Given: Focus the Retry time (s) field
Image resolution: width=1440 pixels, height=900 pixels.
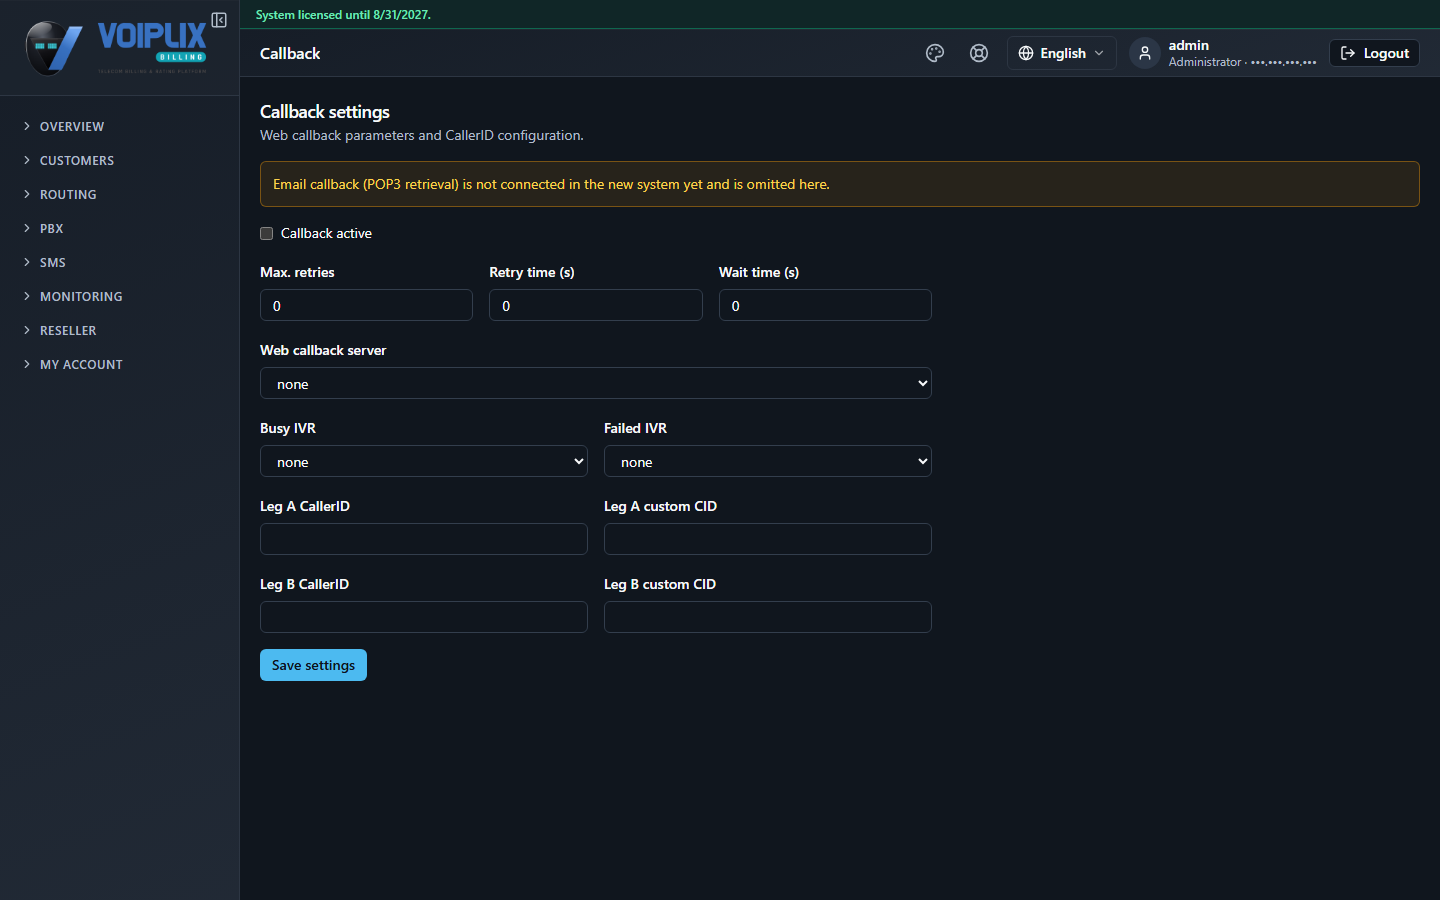Looking at the screenshot, I should pos(596,305).
